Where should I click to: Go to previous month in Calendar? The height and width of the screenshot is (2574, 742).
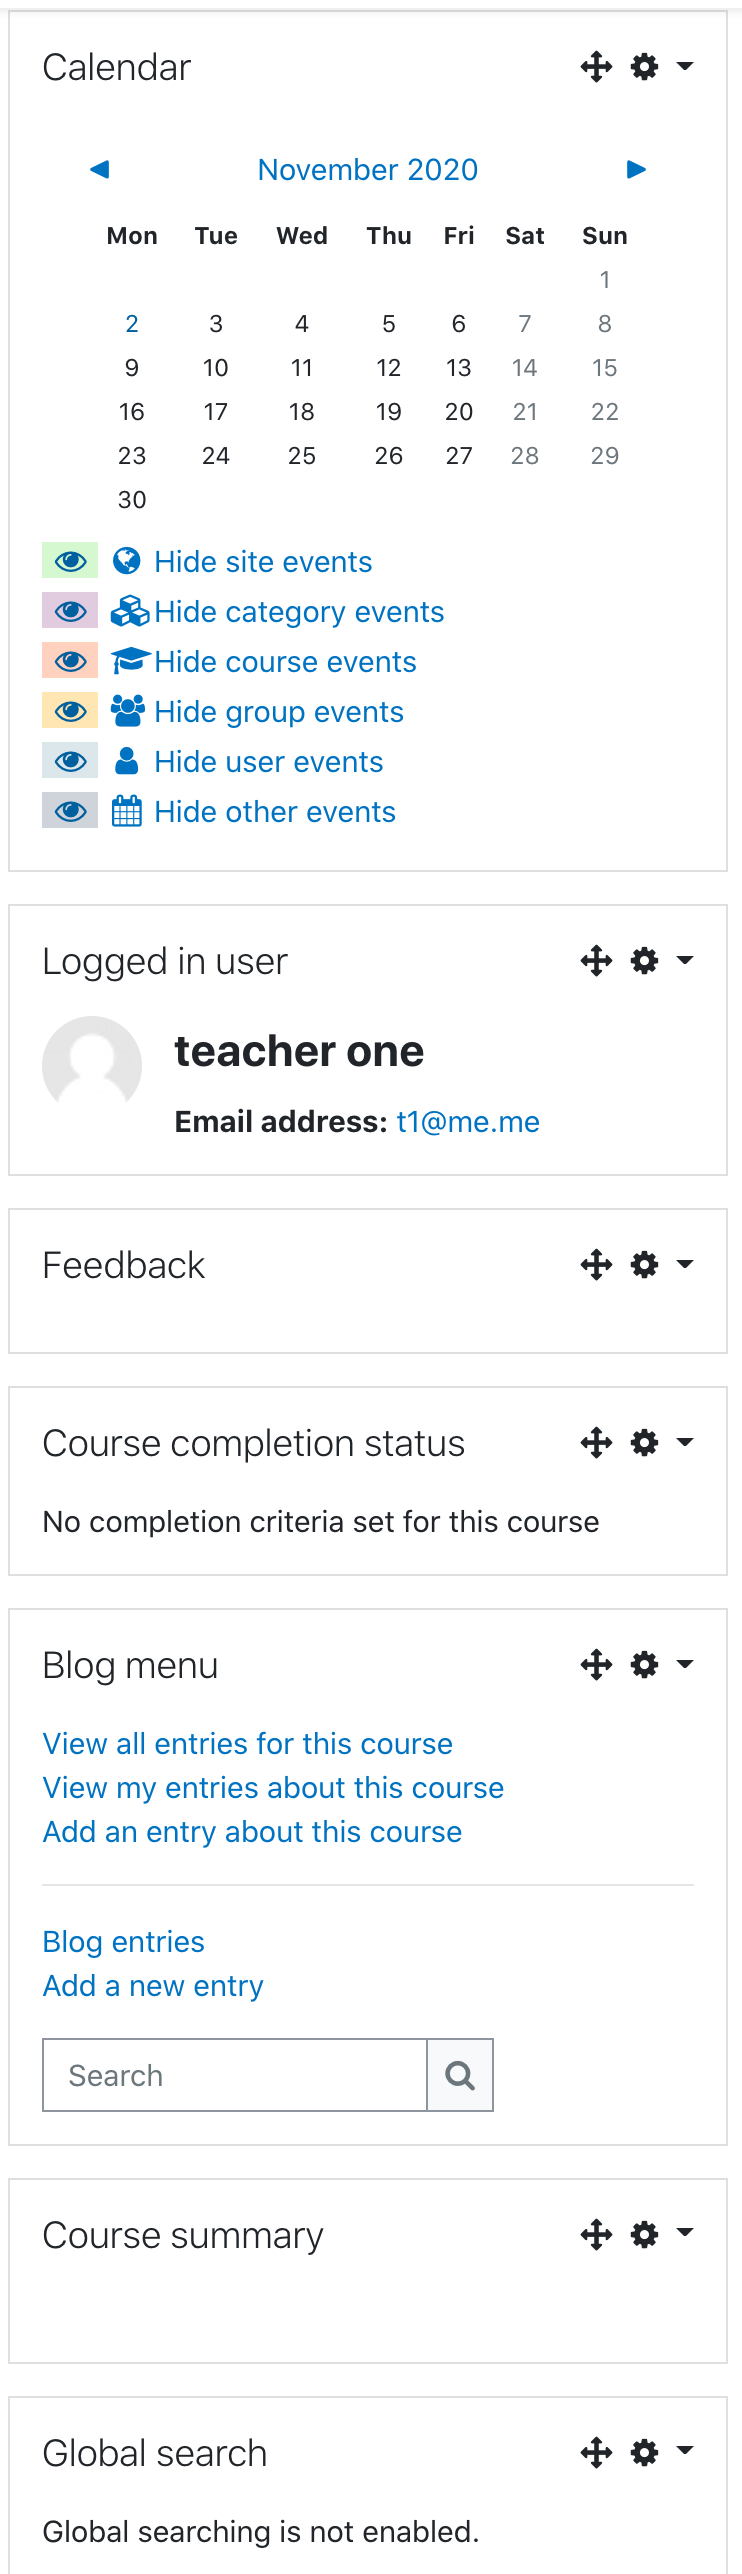pyautogui.click(x=99, y=169)
